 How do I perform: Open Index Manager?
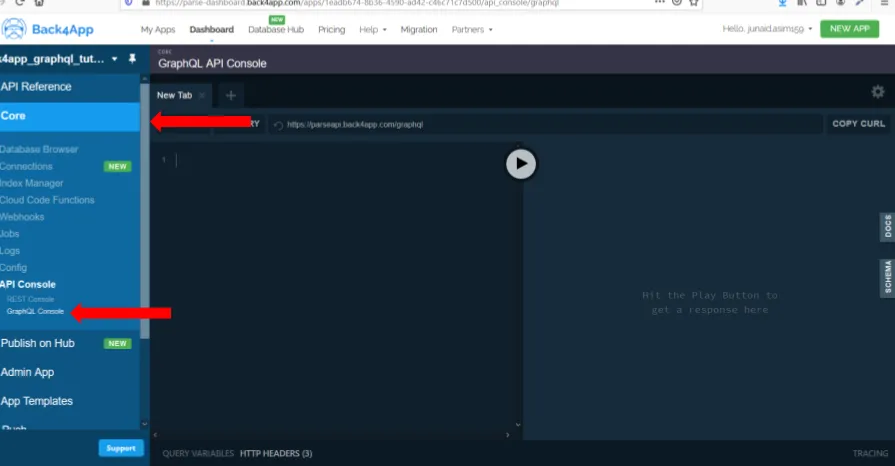pos(31,183)
